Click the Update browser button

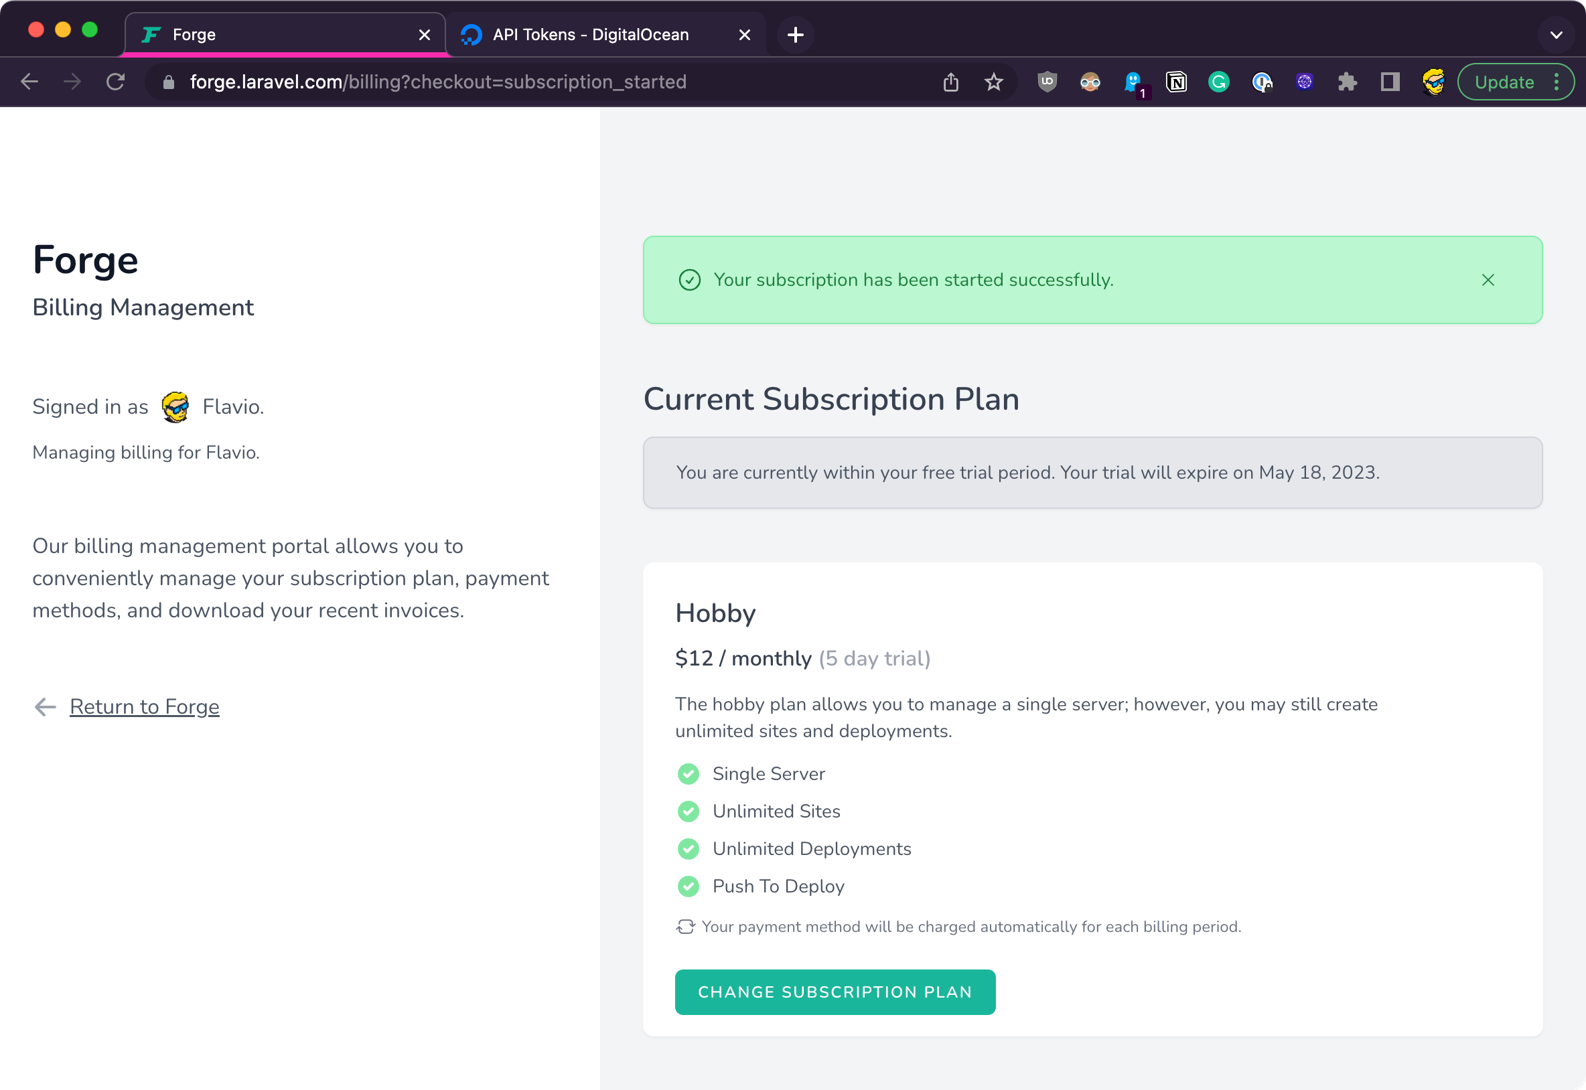tap(1503, 82)
